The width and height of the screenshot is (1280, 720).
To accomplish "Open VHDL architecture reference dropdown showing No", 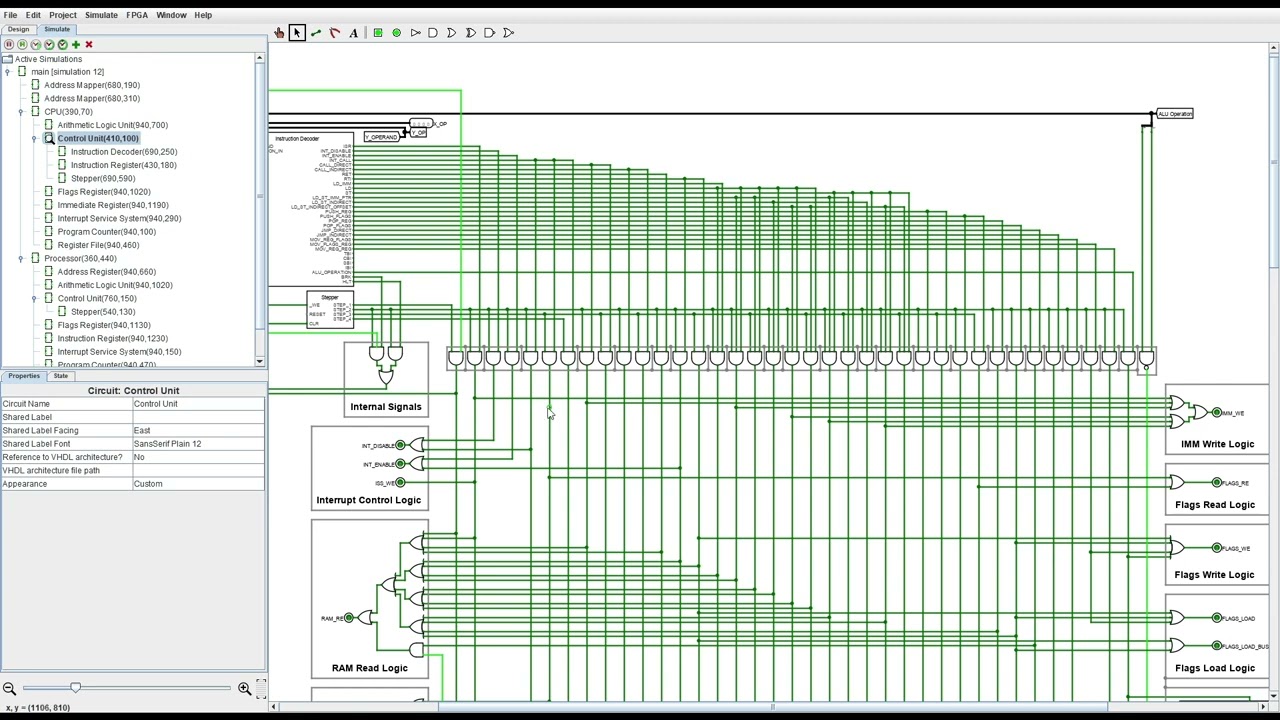I will tap(199, 457).
